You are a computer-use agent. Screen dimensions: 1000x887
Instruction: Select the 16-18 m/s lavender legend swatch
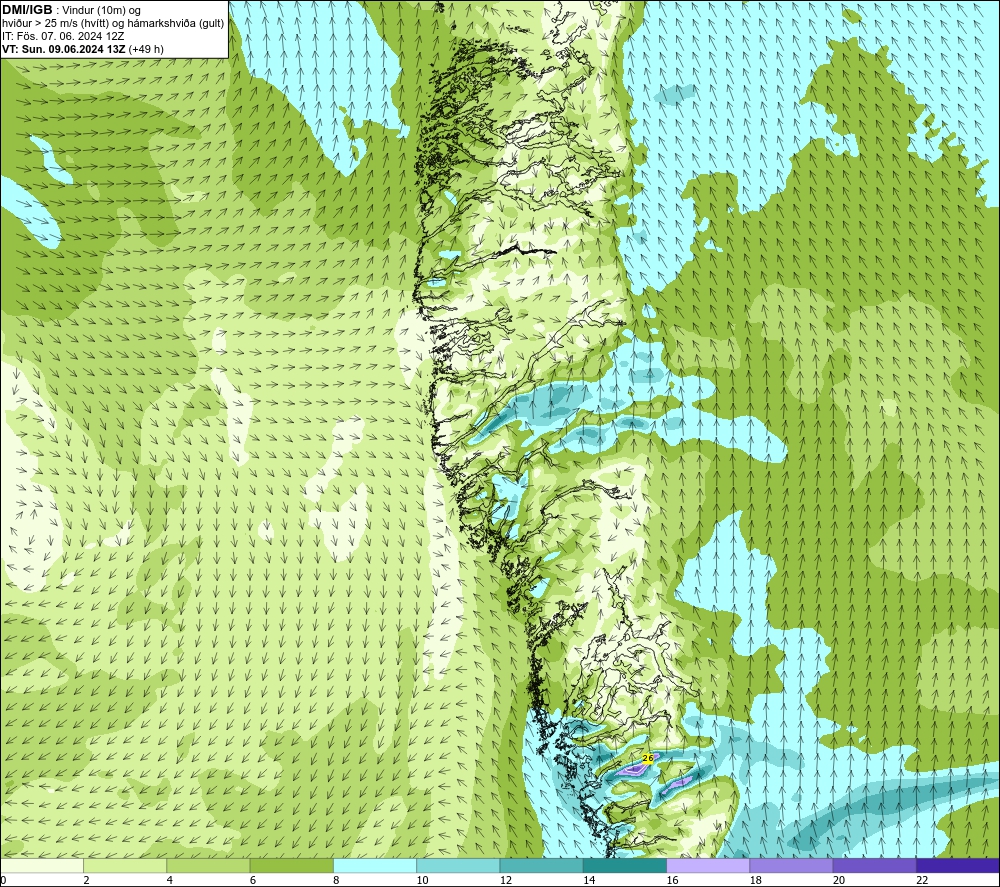coord(708,865)
